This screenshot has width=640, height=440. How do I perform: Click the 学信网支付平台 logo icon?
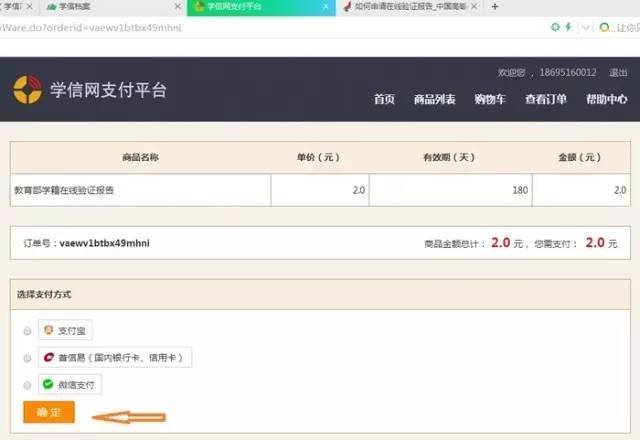tap(28, 90)
